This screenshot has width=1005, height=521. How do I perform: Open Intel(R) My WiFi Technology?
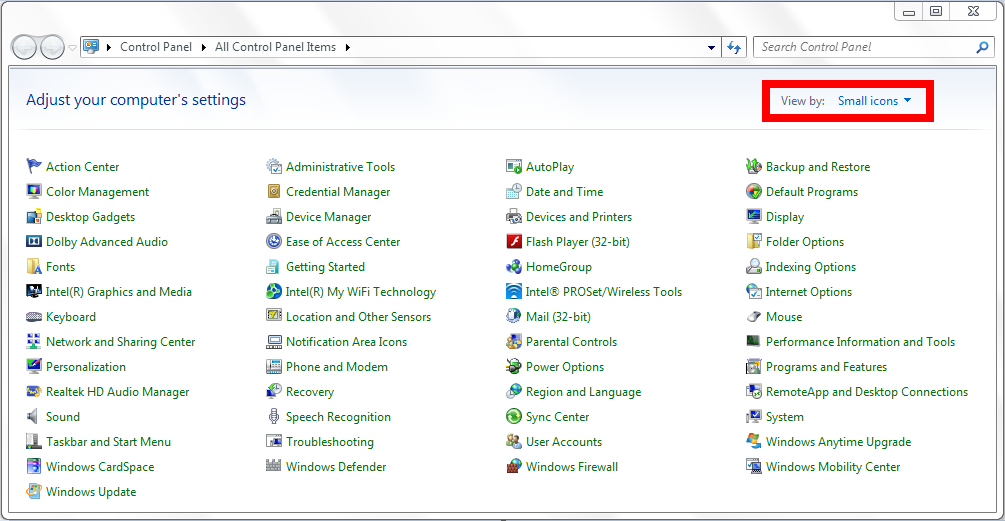pyautogui.click(x=360, y=292)
